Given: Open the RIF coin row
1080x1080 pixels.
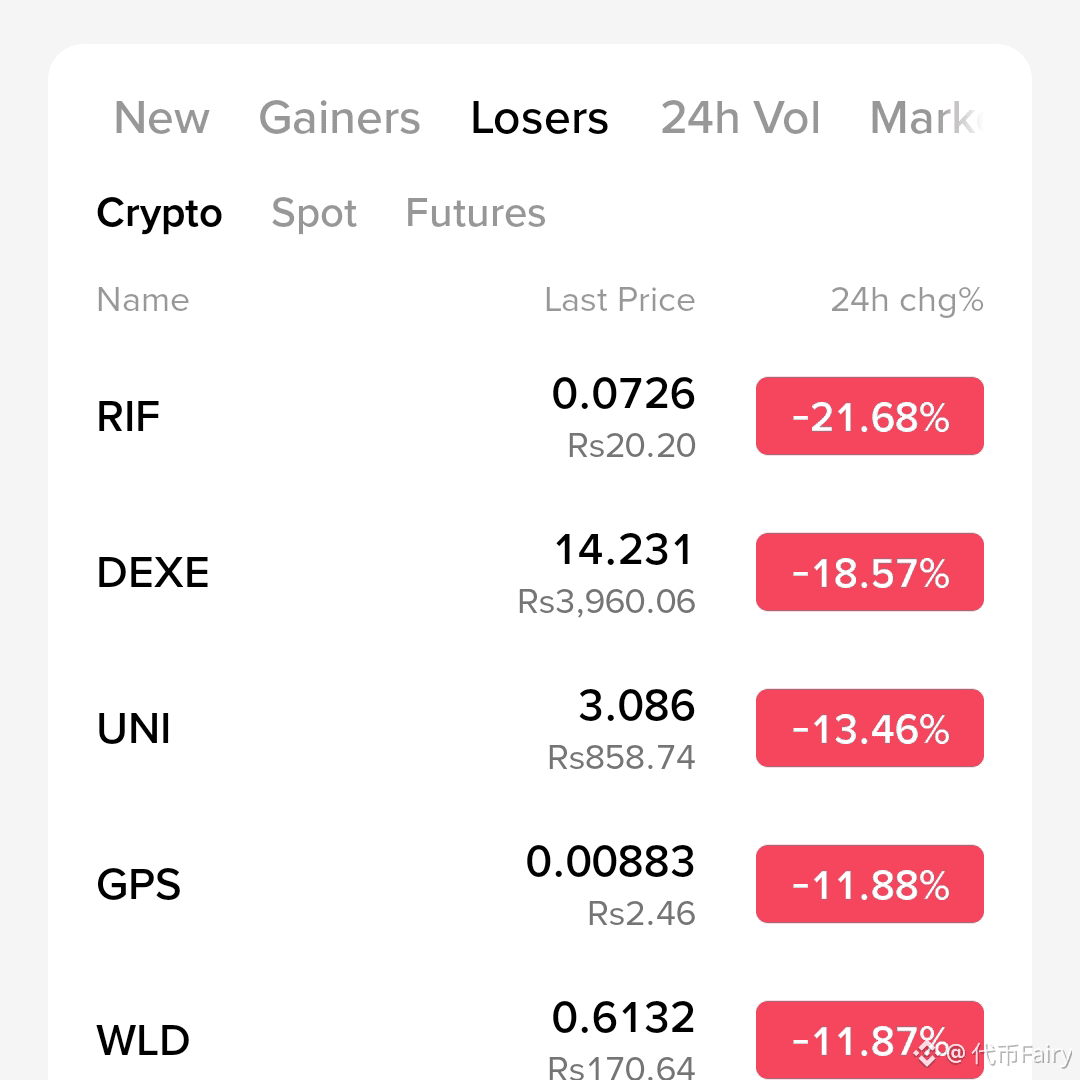Looking at the screenshot, I should pos(540,416).
